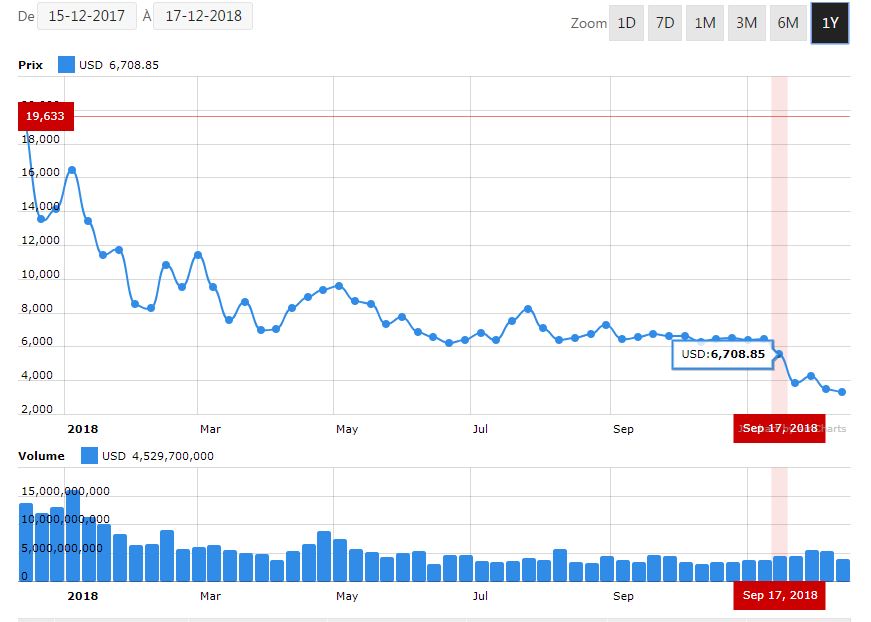Screen dimensions: 871x622
Task: Click the USD:6,708.85 tooltip label
Action: pyautogui.click(x=722, y=354)
